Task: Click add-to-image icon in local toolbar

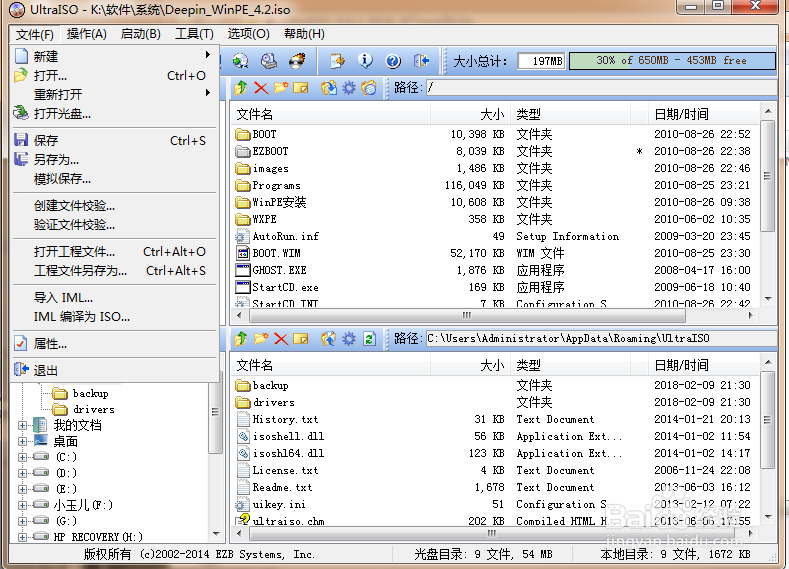Action: pyautogui.click(x=329, y=339)
